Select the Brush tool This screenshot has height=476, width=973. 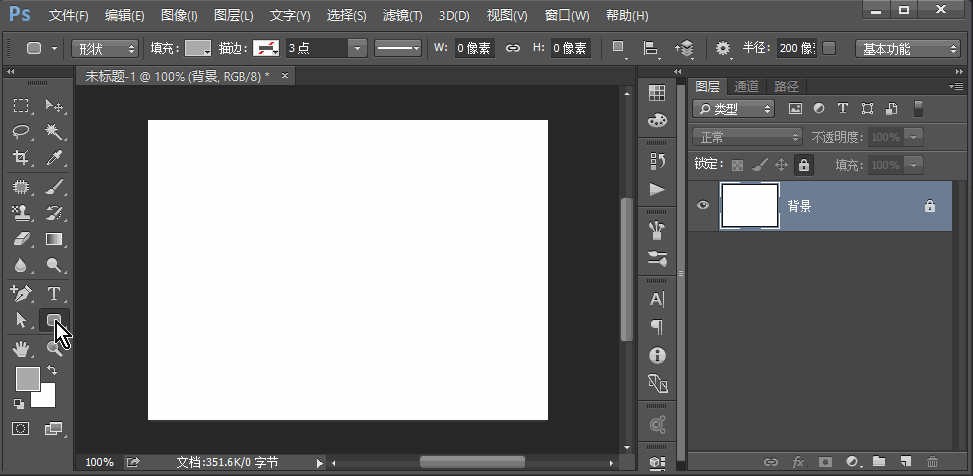(x=54, y=186)
